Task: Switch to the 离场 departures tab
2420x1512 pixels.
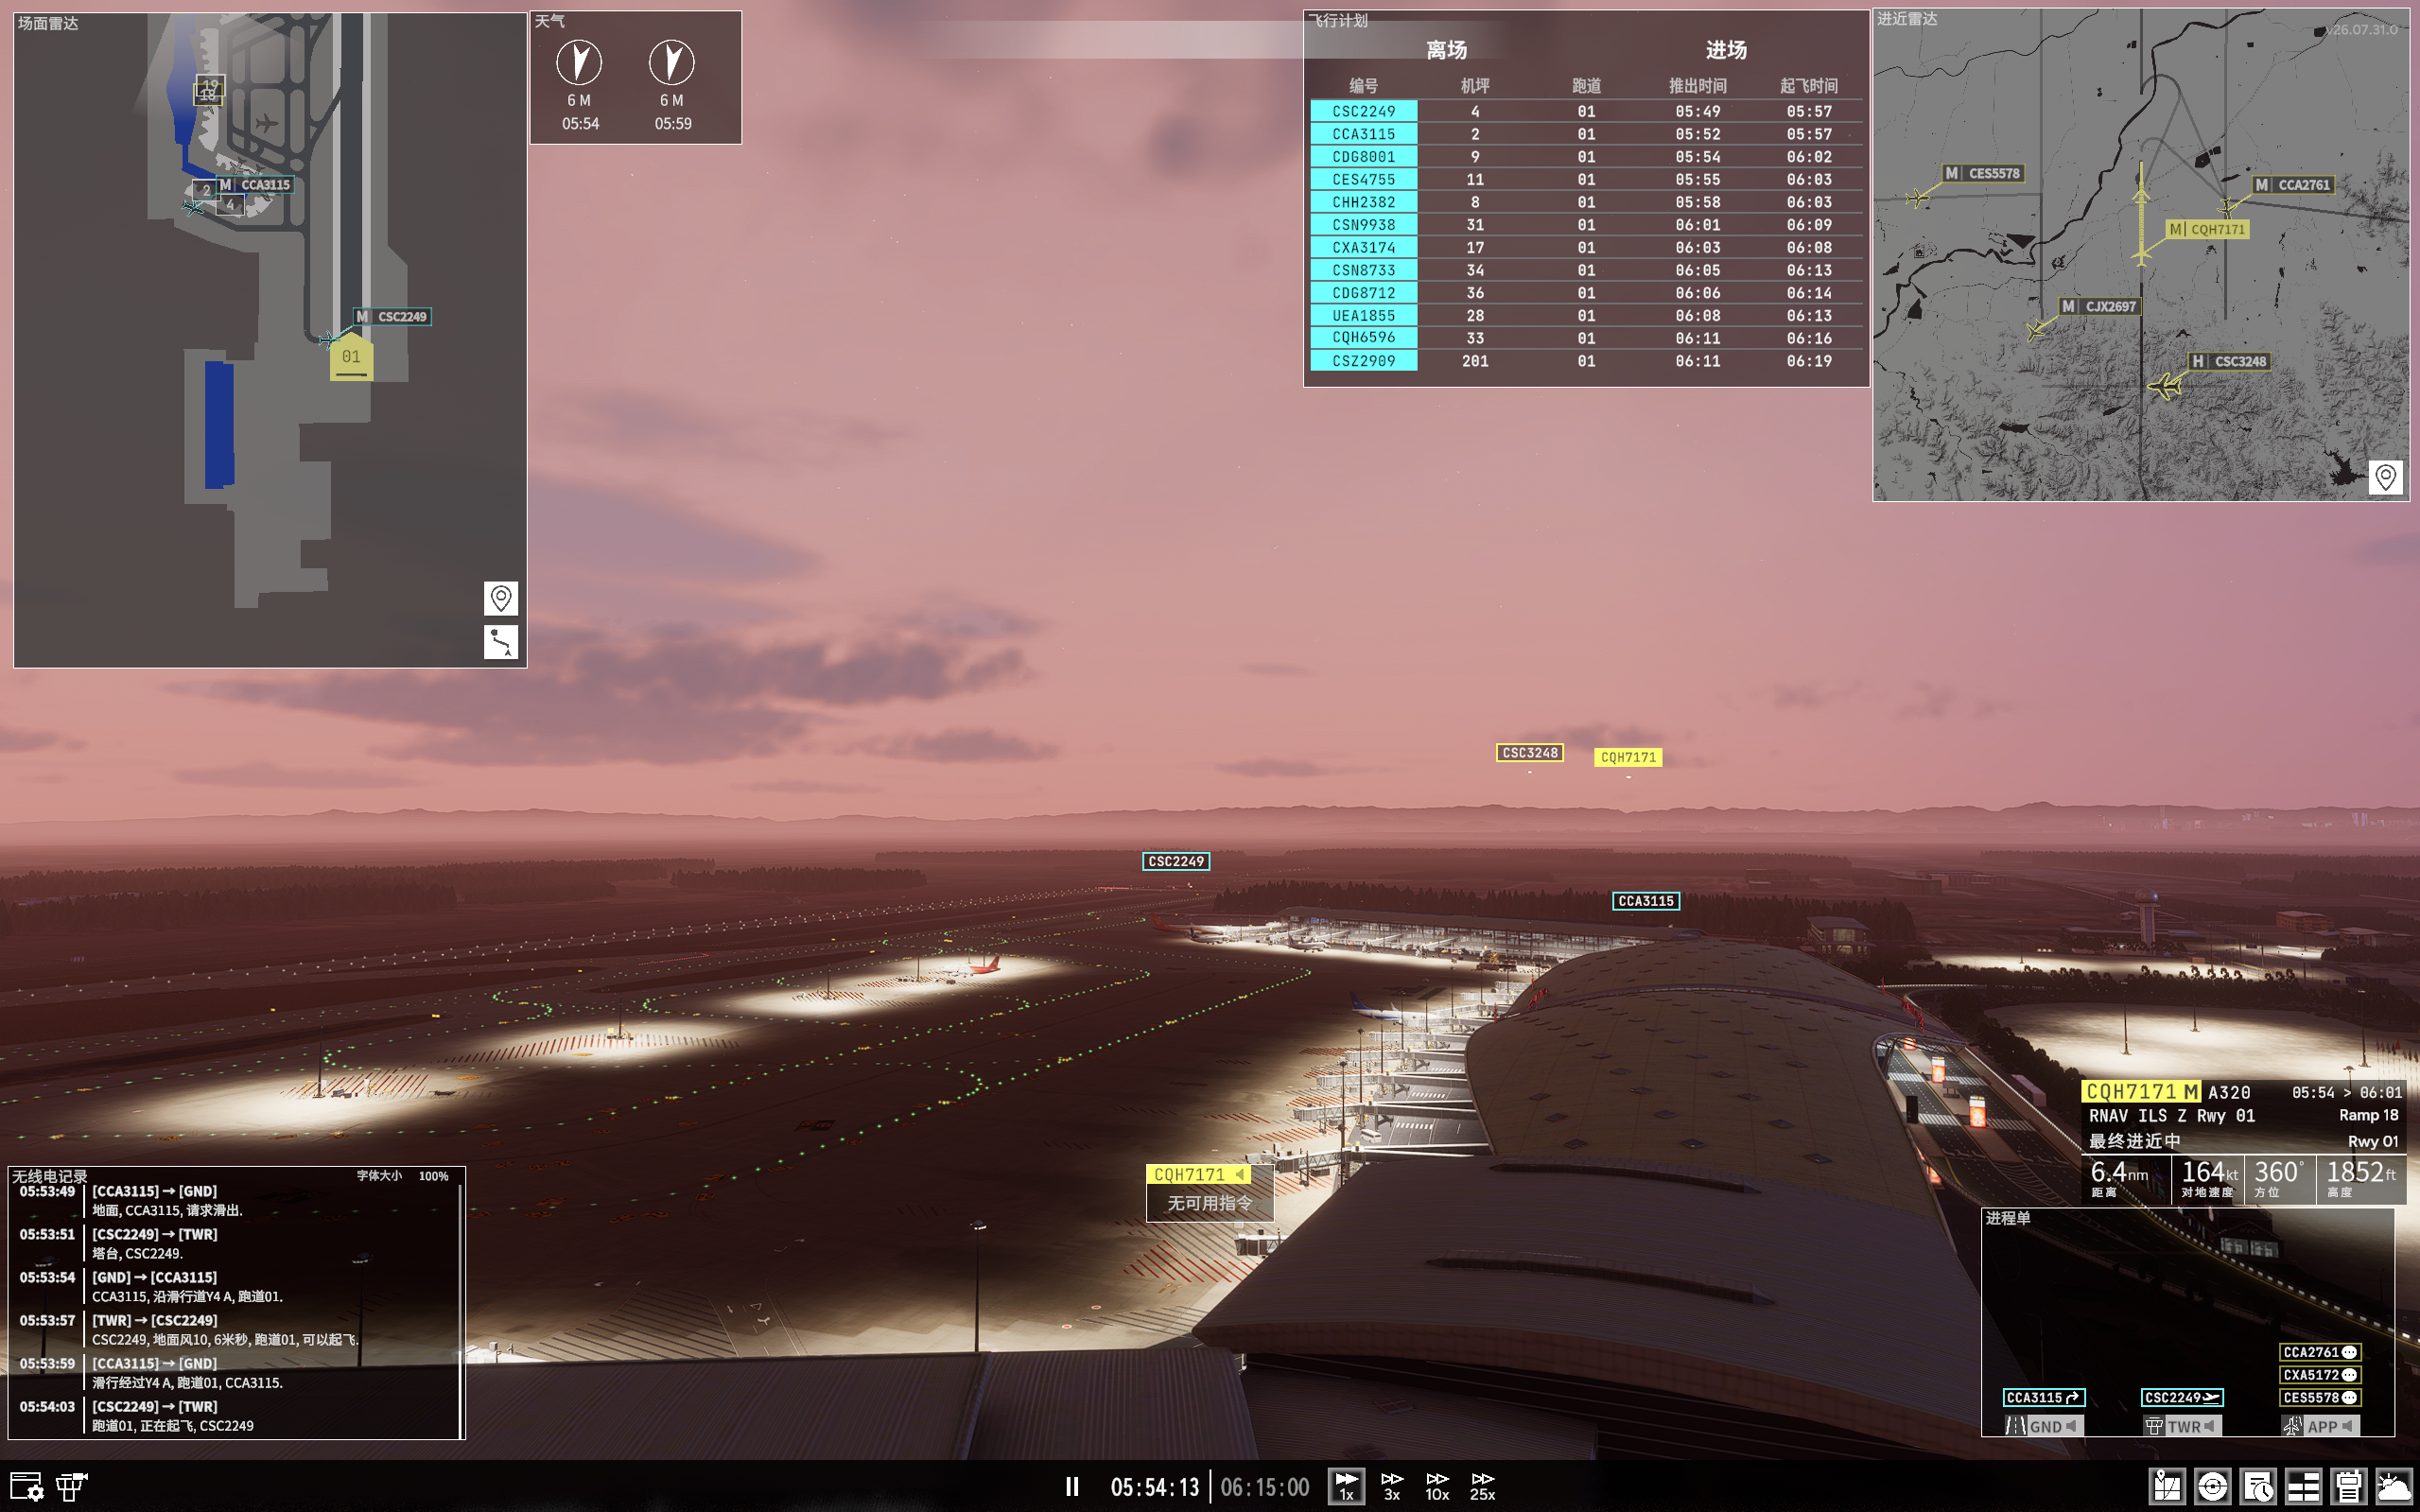Action: [1446, 50]
